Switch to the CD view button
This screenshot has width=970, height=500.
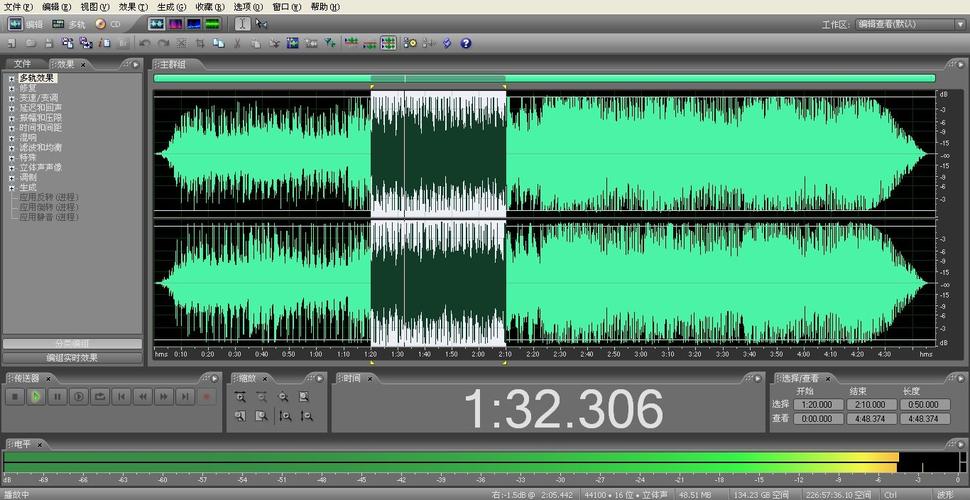point(108,24)
